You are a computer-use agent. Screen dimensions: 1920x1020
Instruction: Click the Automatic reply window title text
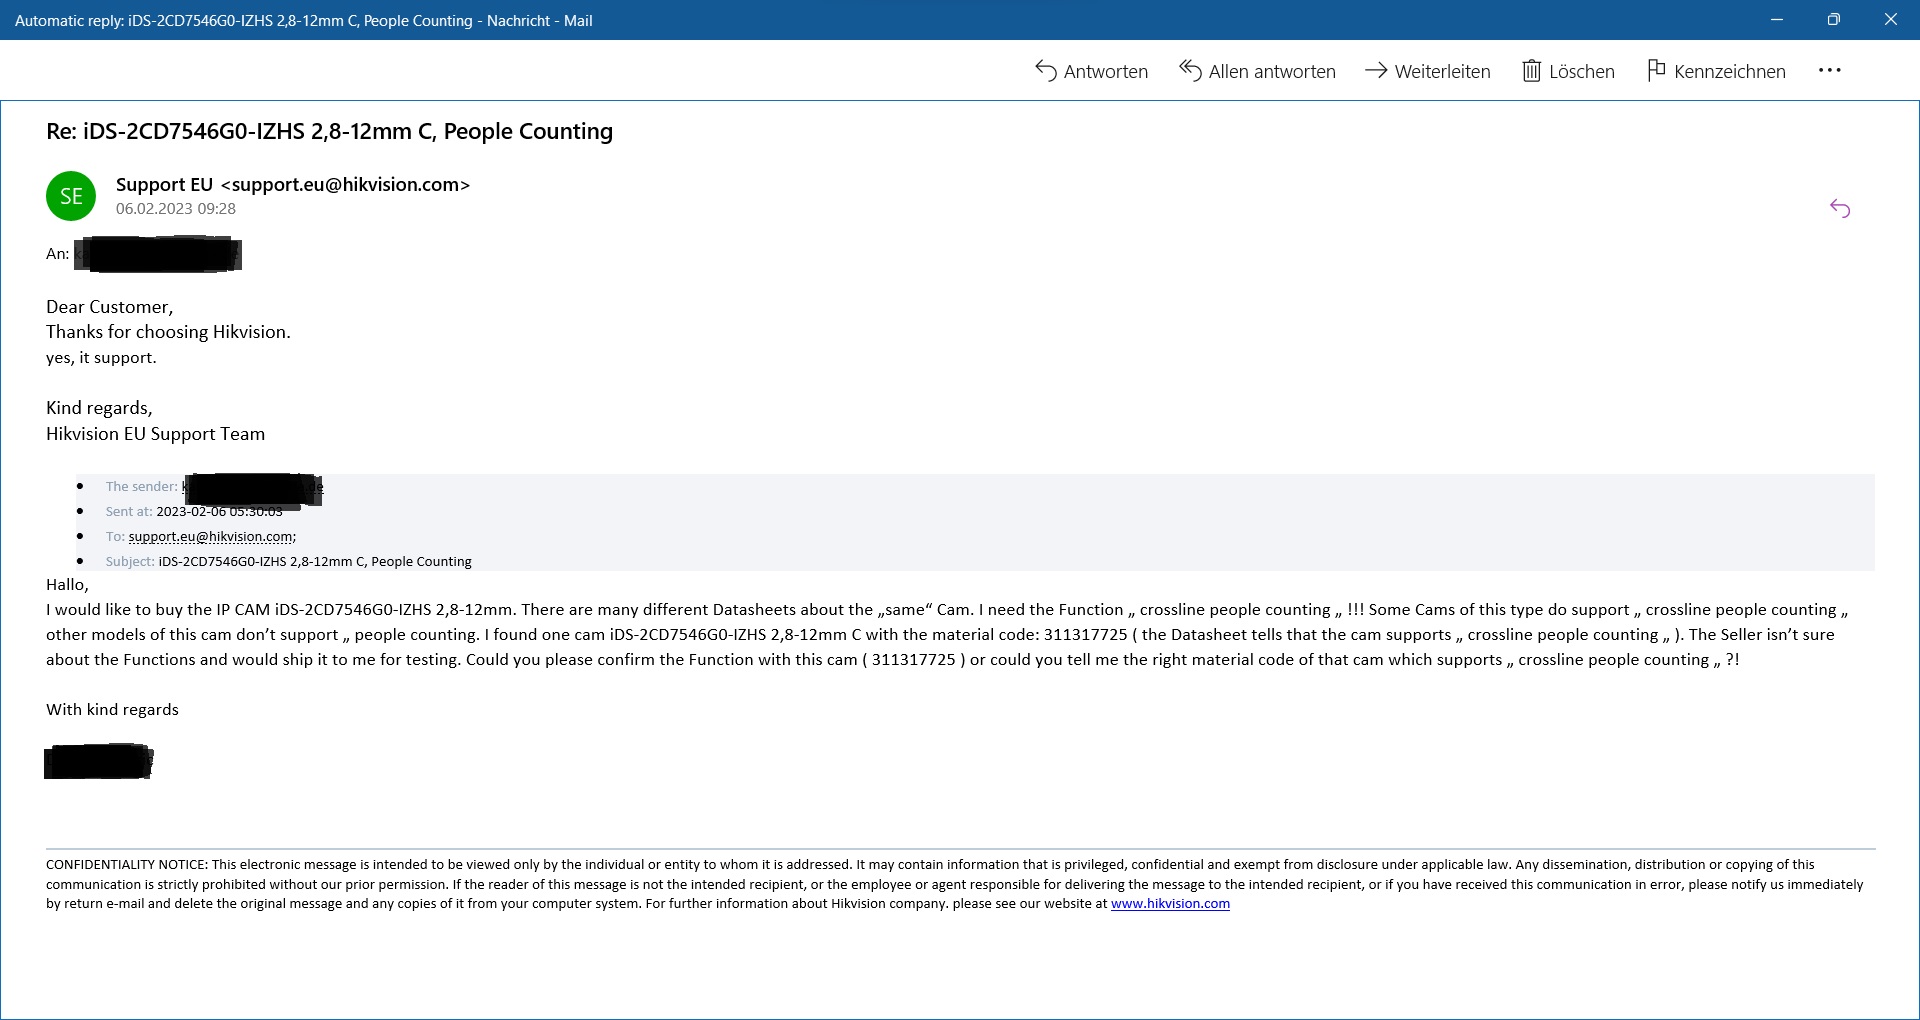pos(303,20)
